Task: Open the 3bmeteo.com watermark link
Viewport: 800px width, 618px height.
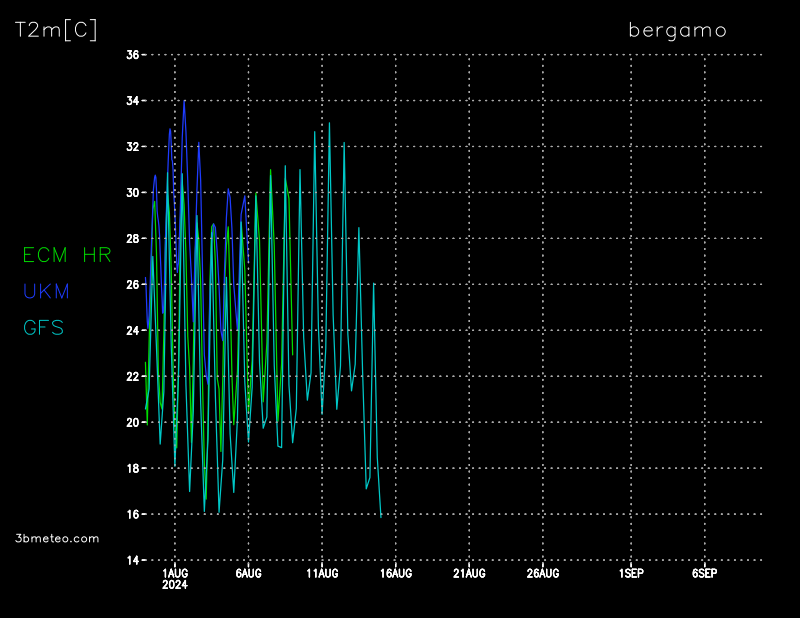Action: pos(58,538)
